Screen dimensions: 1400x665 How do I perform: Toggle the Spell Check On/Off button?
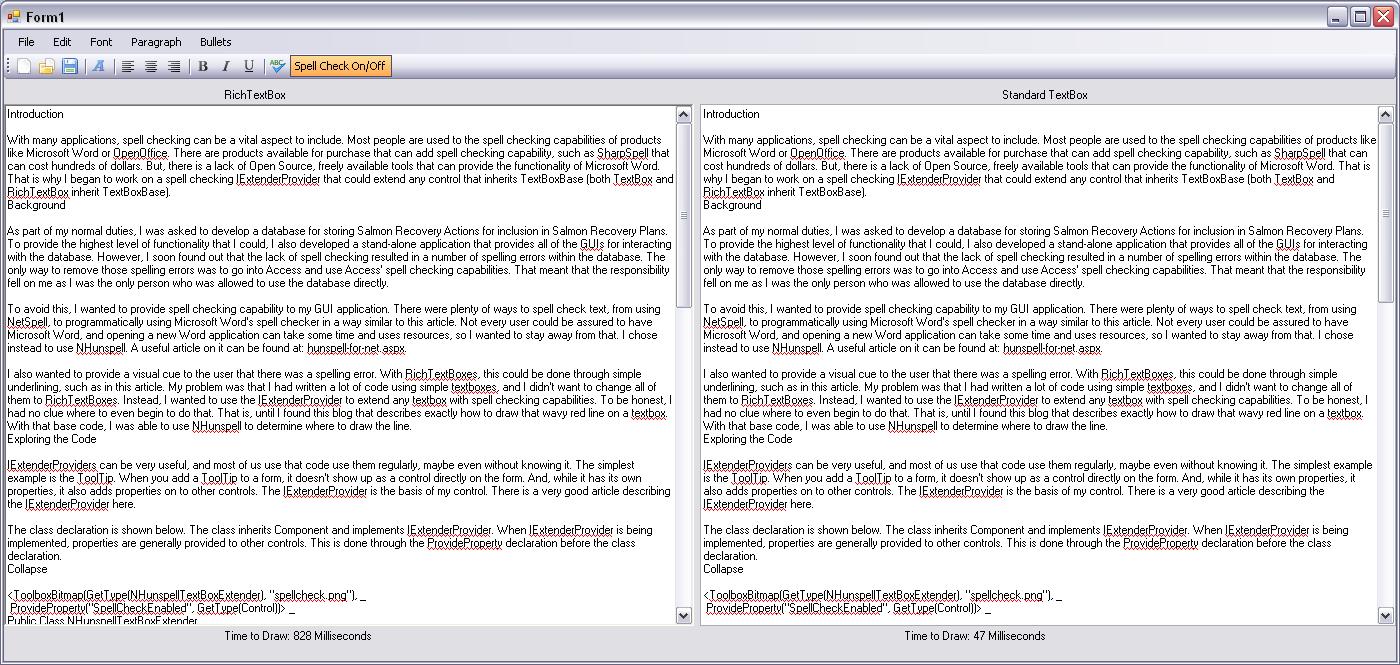[x=340, y=67]
